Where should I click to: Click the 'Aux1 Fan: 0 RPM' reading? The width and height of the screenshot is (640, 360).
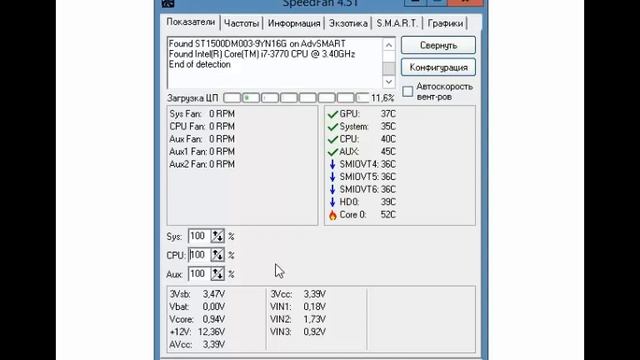(x=202, y=152)
